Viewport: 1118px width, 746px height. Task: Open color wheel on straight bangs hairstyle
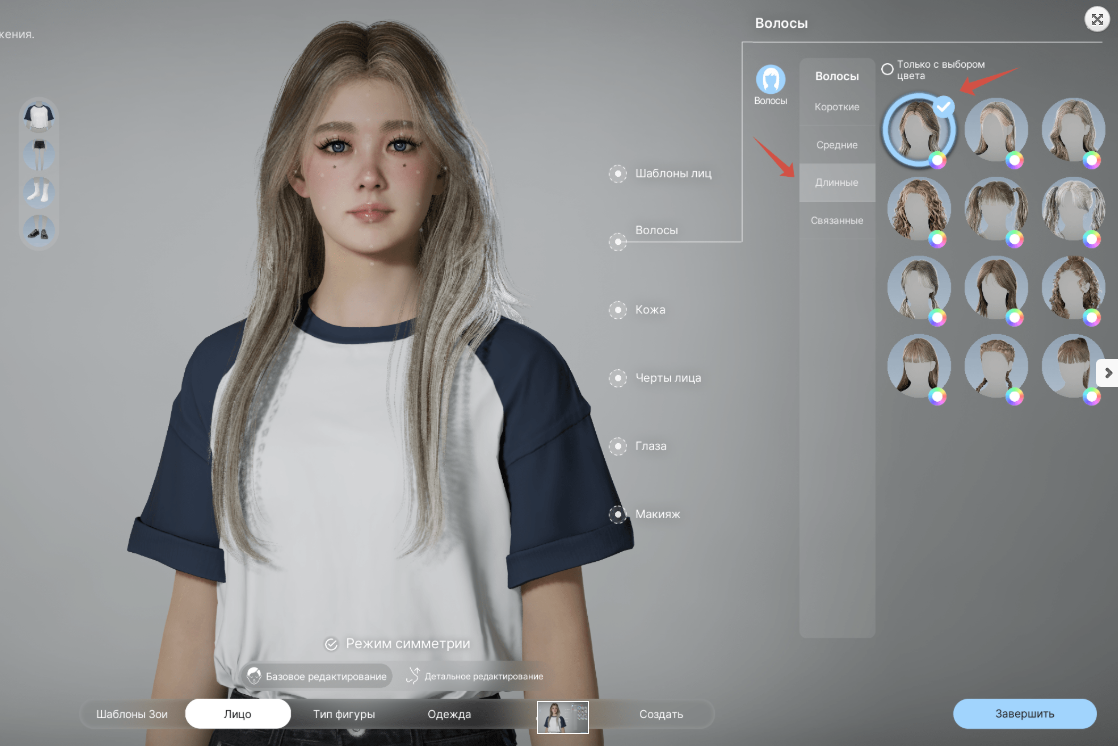[x=938, y=397]
